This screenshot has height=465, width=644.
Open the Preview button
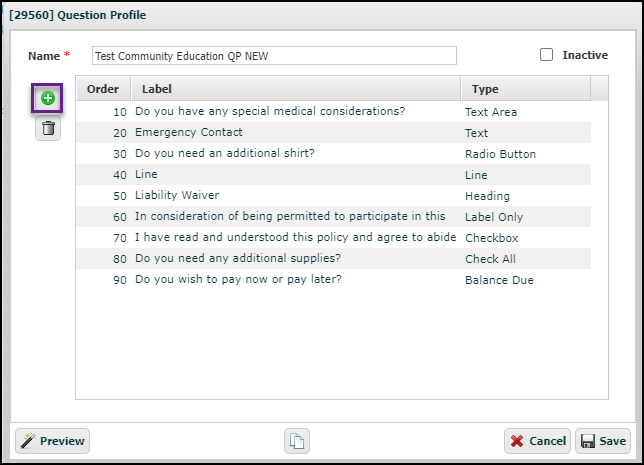click(x=53, y=441)
